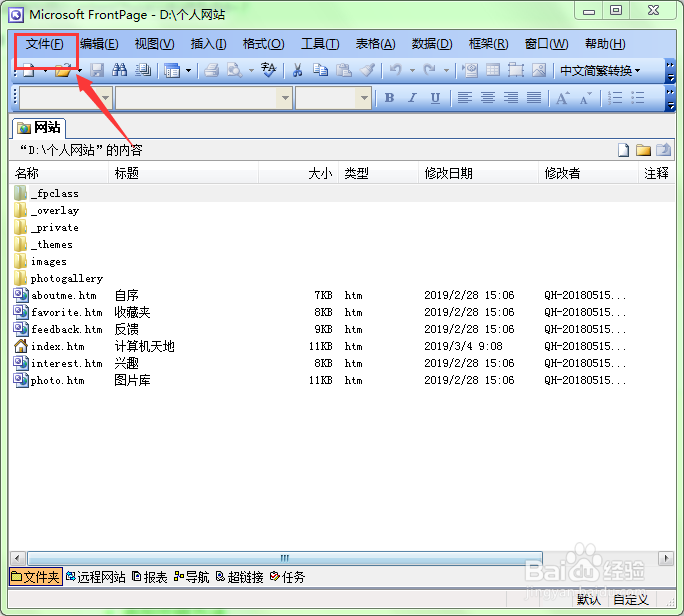Image resolution: width=684 pixels, height=616 pixels.
Task: Open the 视图(V) menu
Action: pyautogui.click(x=155, y=44)
